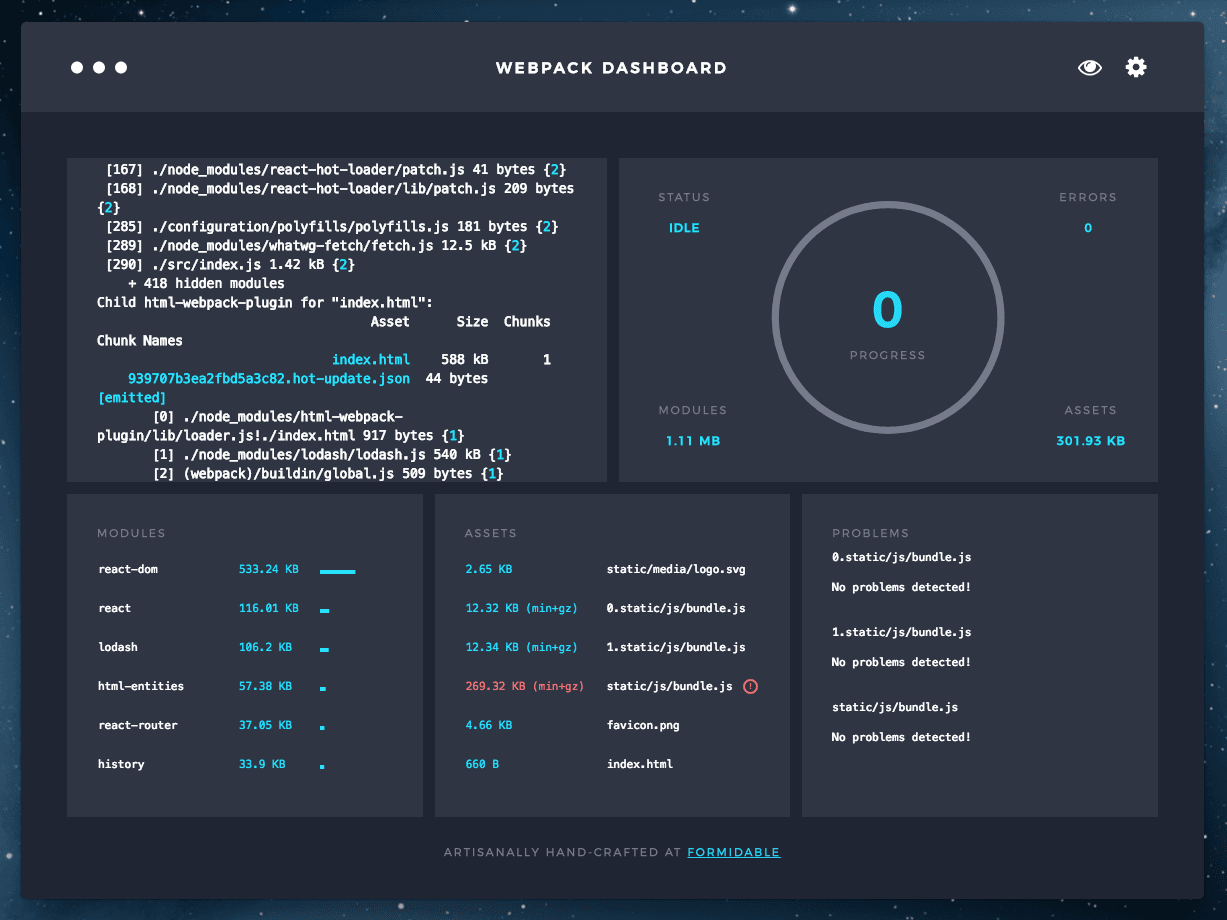This screenshot has width=1227, height=920.
Task: Click the IDLE status value
Action: (684, 228)
